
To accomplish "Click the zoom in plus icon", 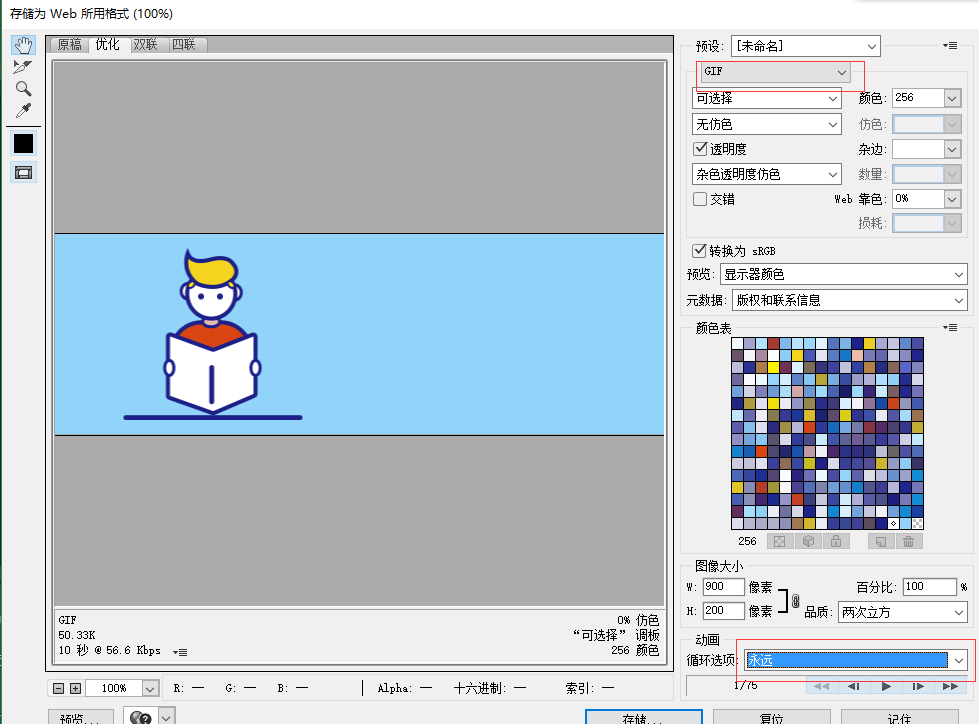I will pos(76,688).
